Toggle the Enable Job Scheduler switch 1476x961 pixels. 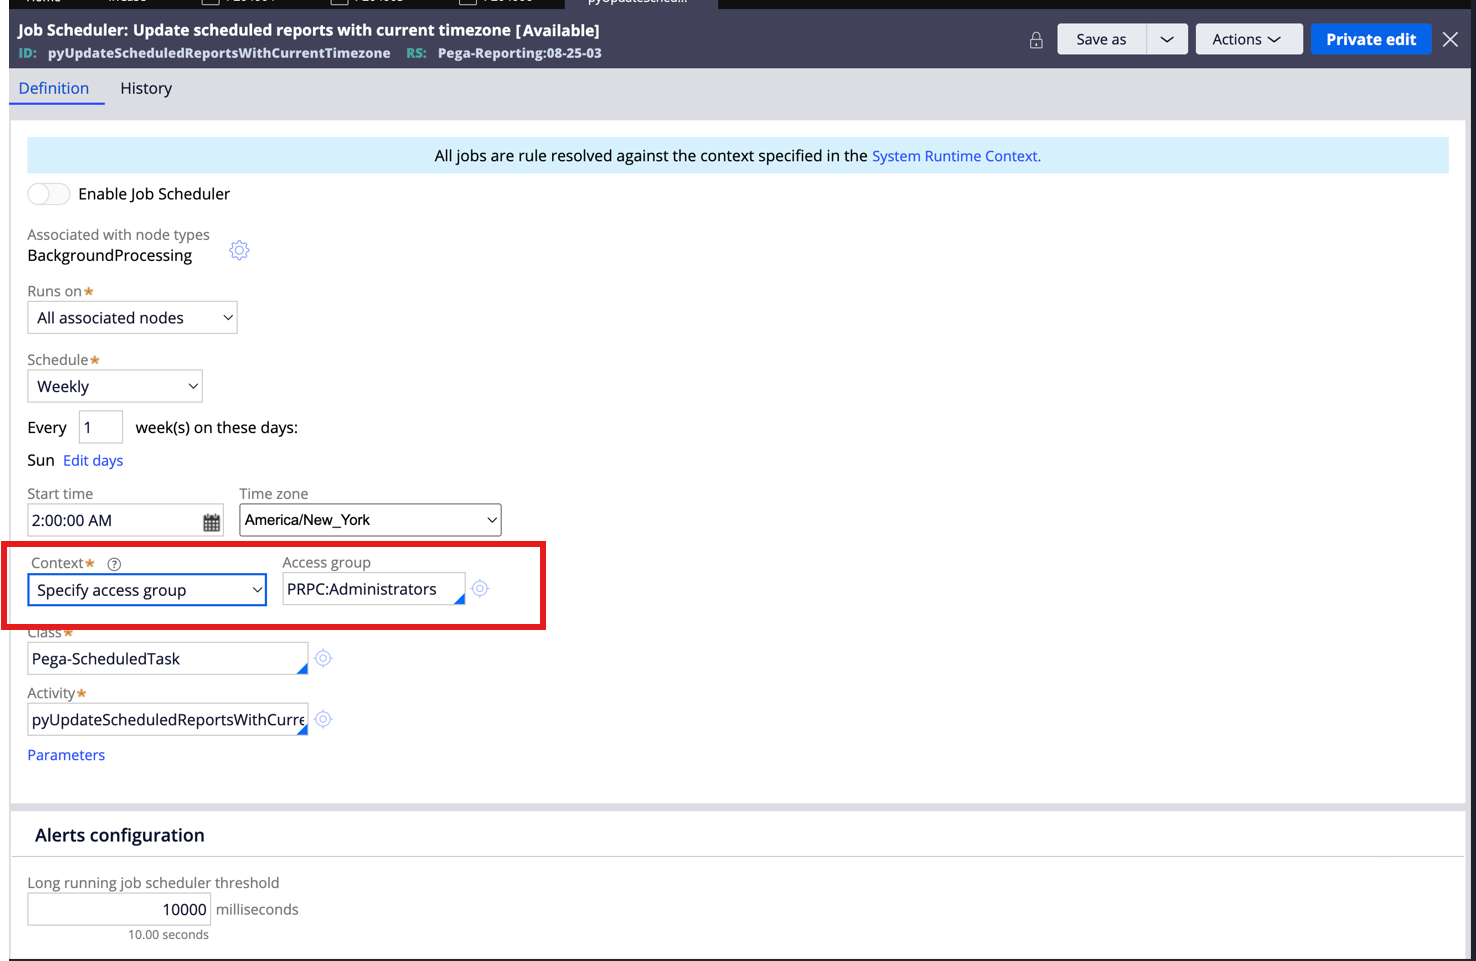(48, 194)
